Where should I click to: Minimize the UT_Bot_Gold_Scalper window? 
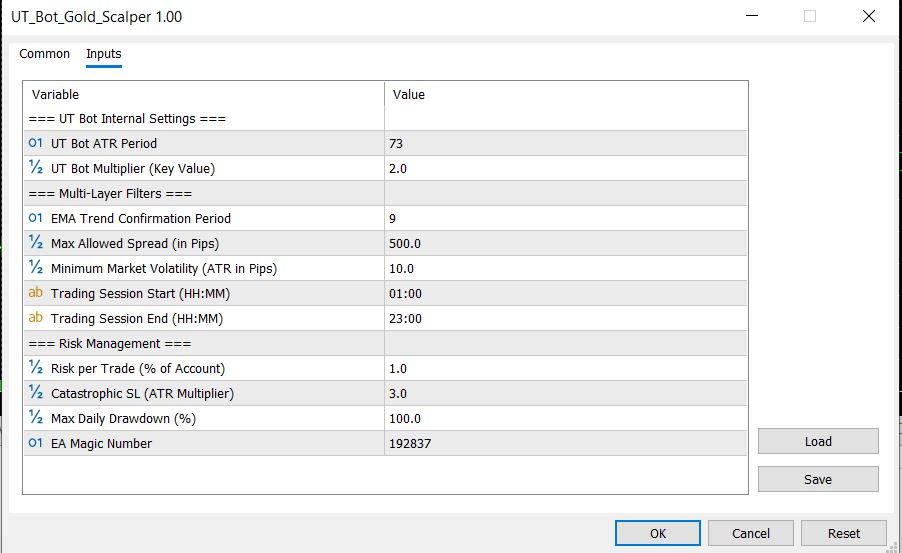pos(752,16)
